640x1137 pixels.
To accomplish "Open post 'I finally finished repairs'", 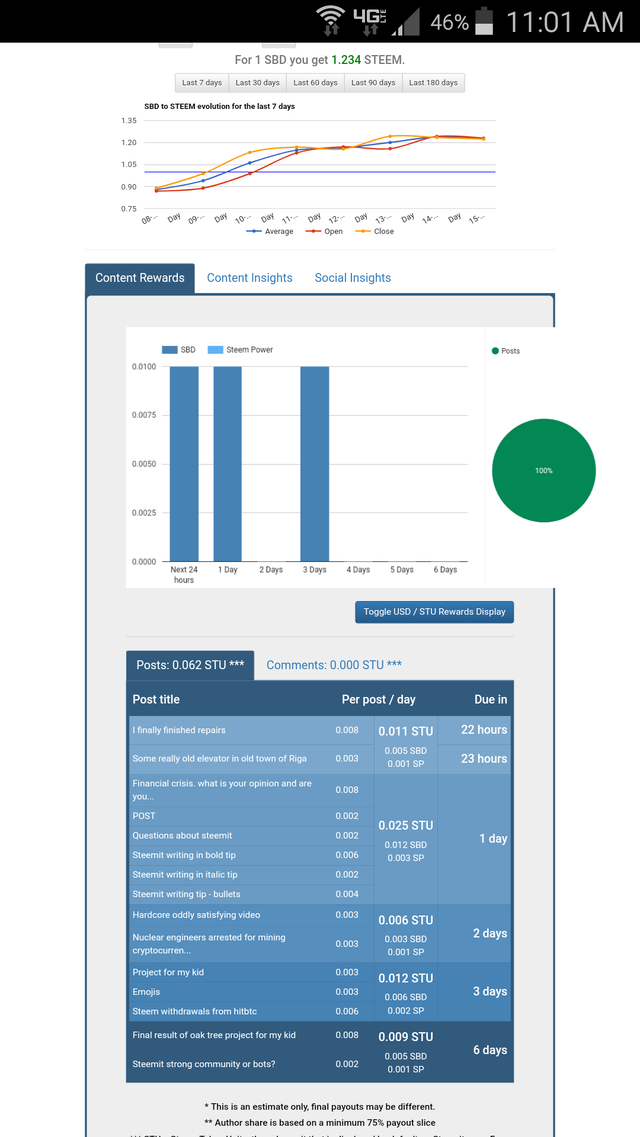I will (183, 729).
